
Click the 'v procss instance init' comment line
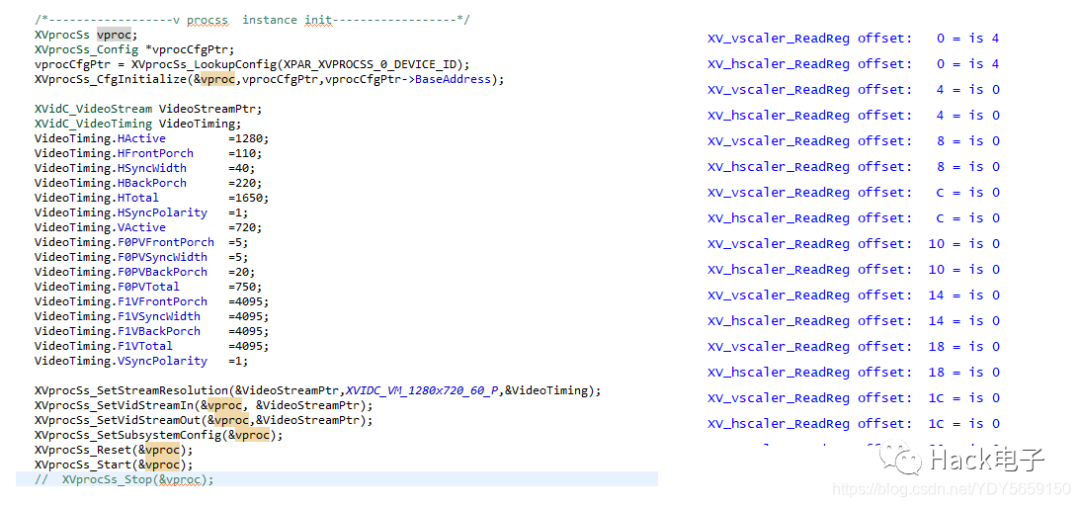click(252, 20)
